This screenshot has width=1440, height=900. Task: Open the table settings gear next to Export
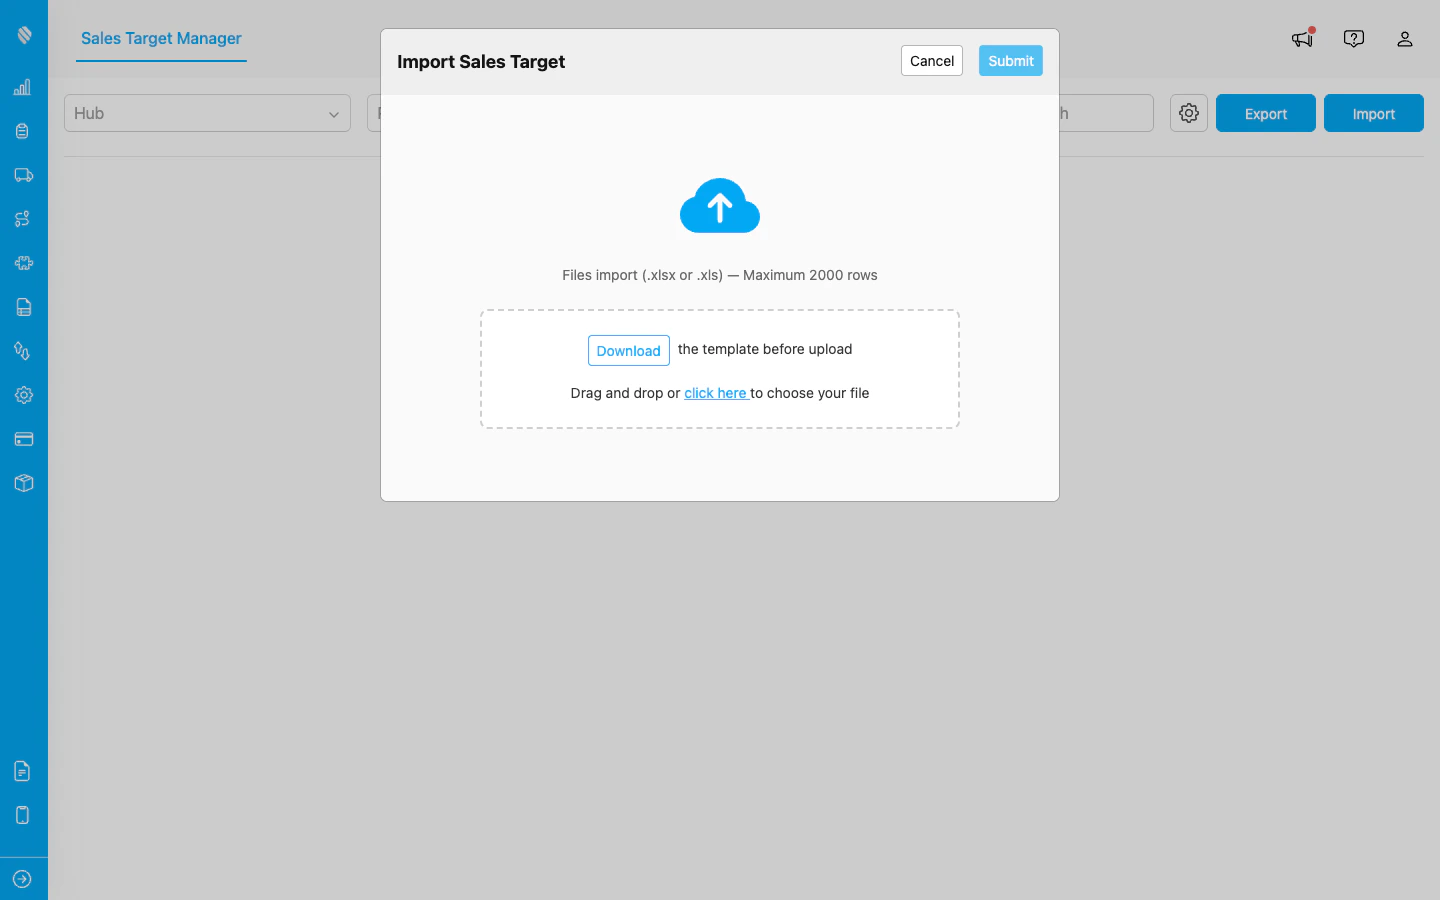pos(1188,113)
